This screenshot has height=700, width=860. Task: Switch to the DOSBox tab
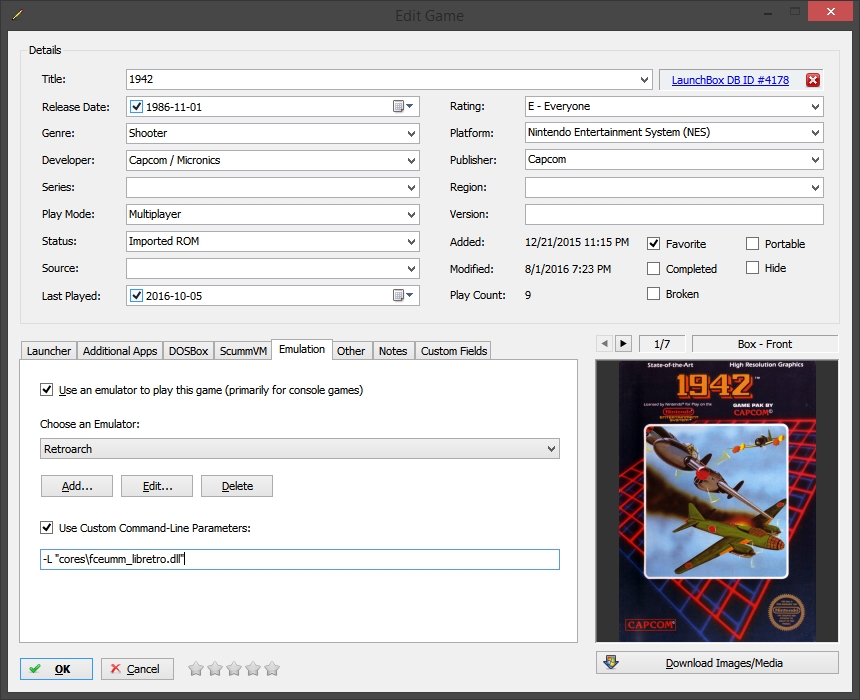click(x=188, y=351)
